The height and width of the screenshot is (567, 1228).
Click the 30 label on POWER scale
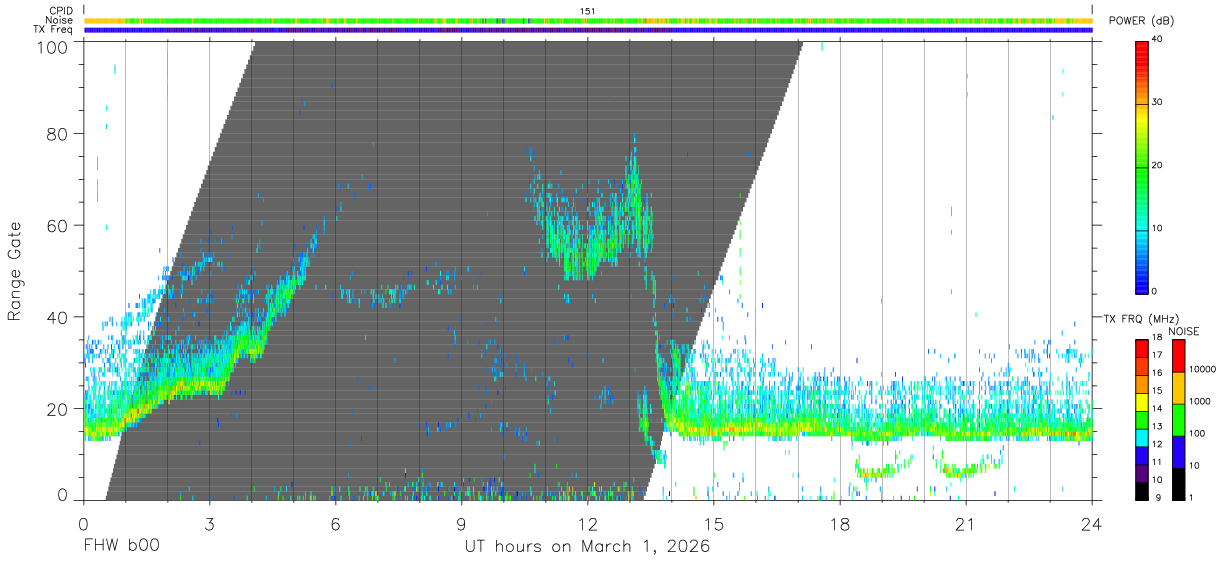point(1159,102)
